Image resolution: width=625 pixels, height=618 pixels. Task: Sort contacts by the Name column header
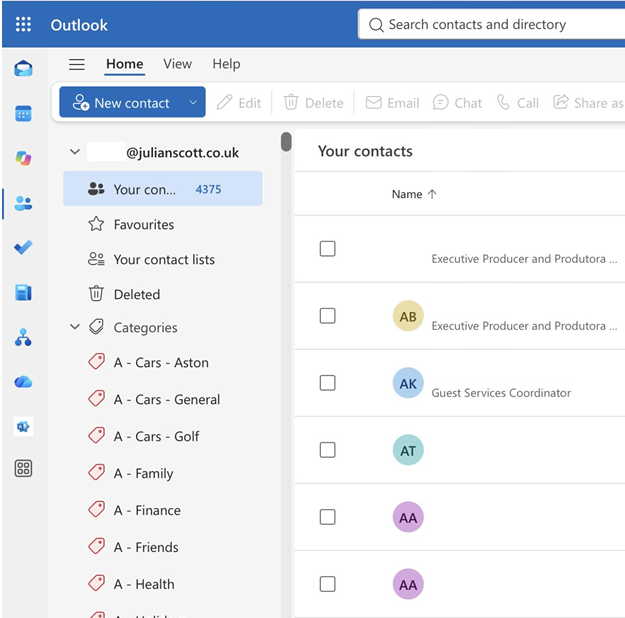coord(414,194)
